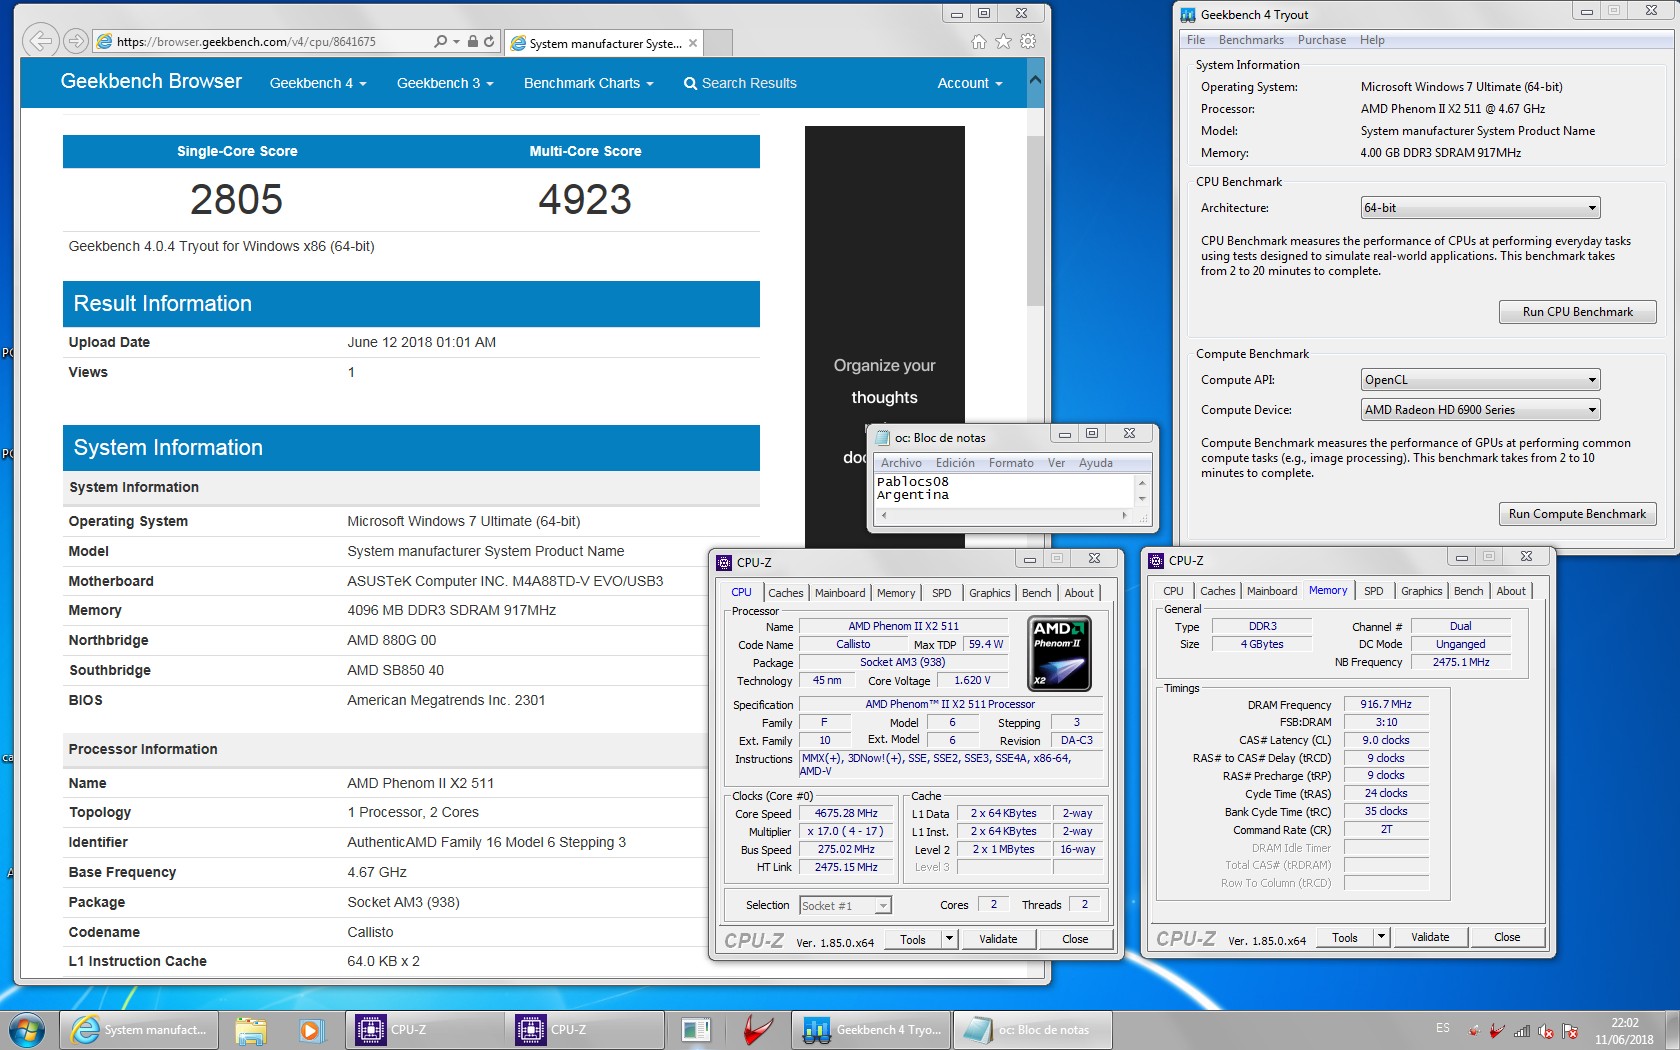The image size is (1680, 1050).
Task: Click the Bloc de notas title icon
Action: (x=882, y=437)
